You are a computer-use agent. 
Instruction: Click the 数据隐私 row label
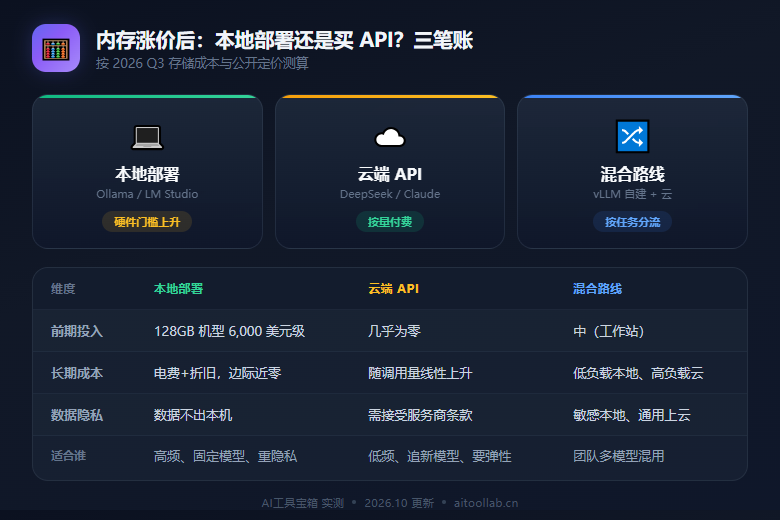[x=77, y=415]
